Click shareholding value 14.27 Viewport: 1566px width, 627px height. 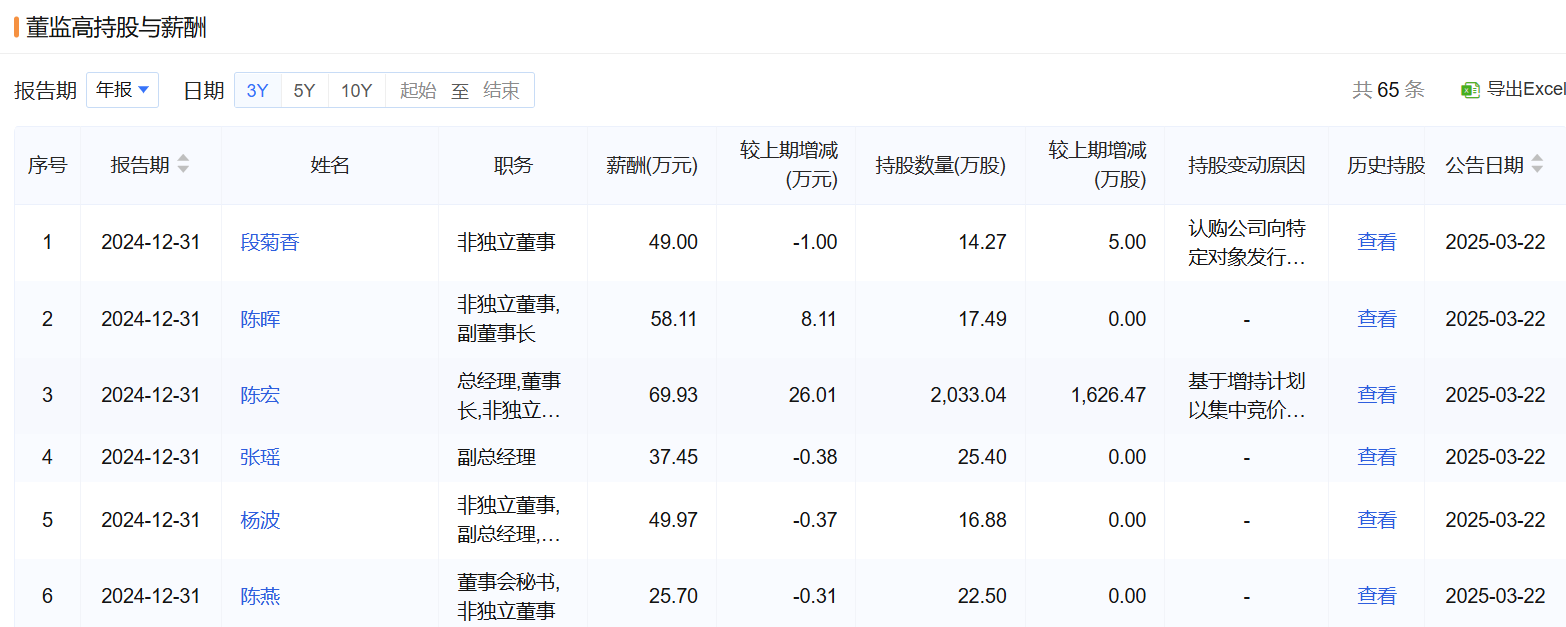[981, 242]
